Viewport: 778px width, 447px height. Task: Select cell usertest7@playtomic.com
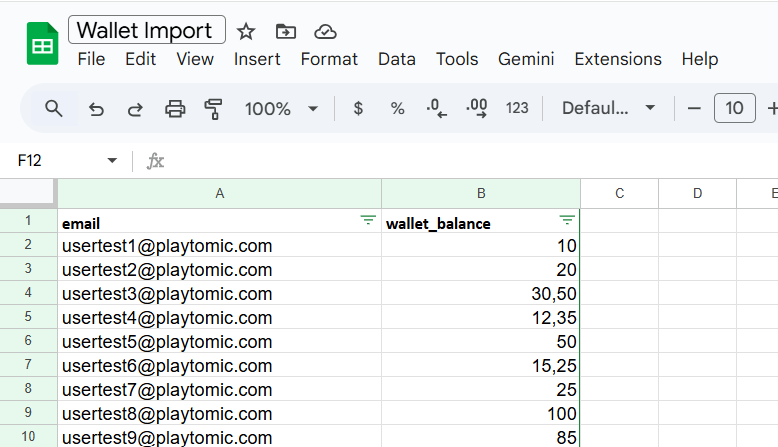pyautogui.click(x=219, y=389)
